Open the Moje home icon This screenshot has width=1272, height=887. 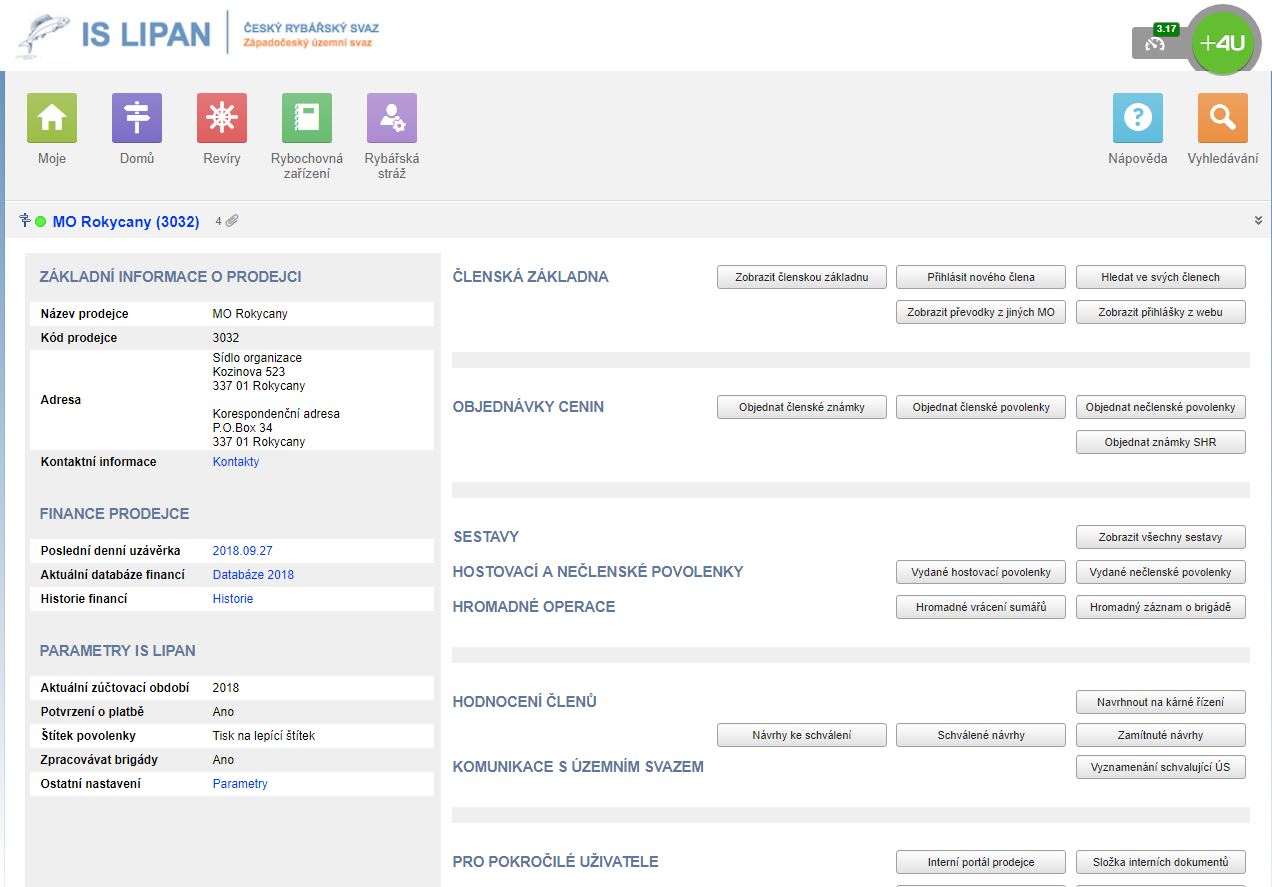[52, 119]
